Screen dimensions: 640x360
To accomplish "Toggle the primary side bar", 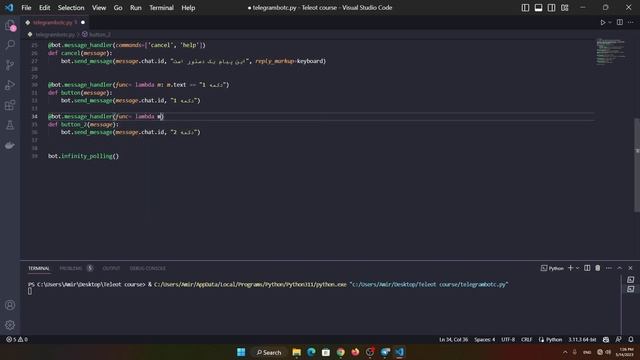I will click(x=525, y=8).
